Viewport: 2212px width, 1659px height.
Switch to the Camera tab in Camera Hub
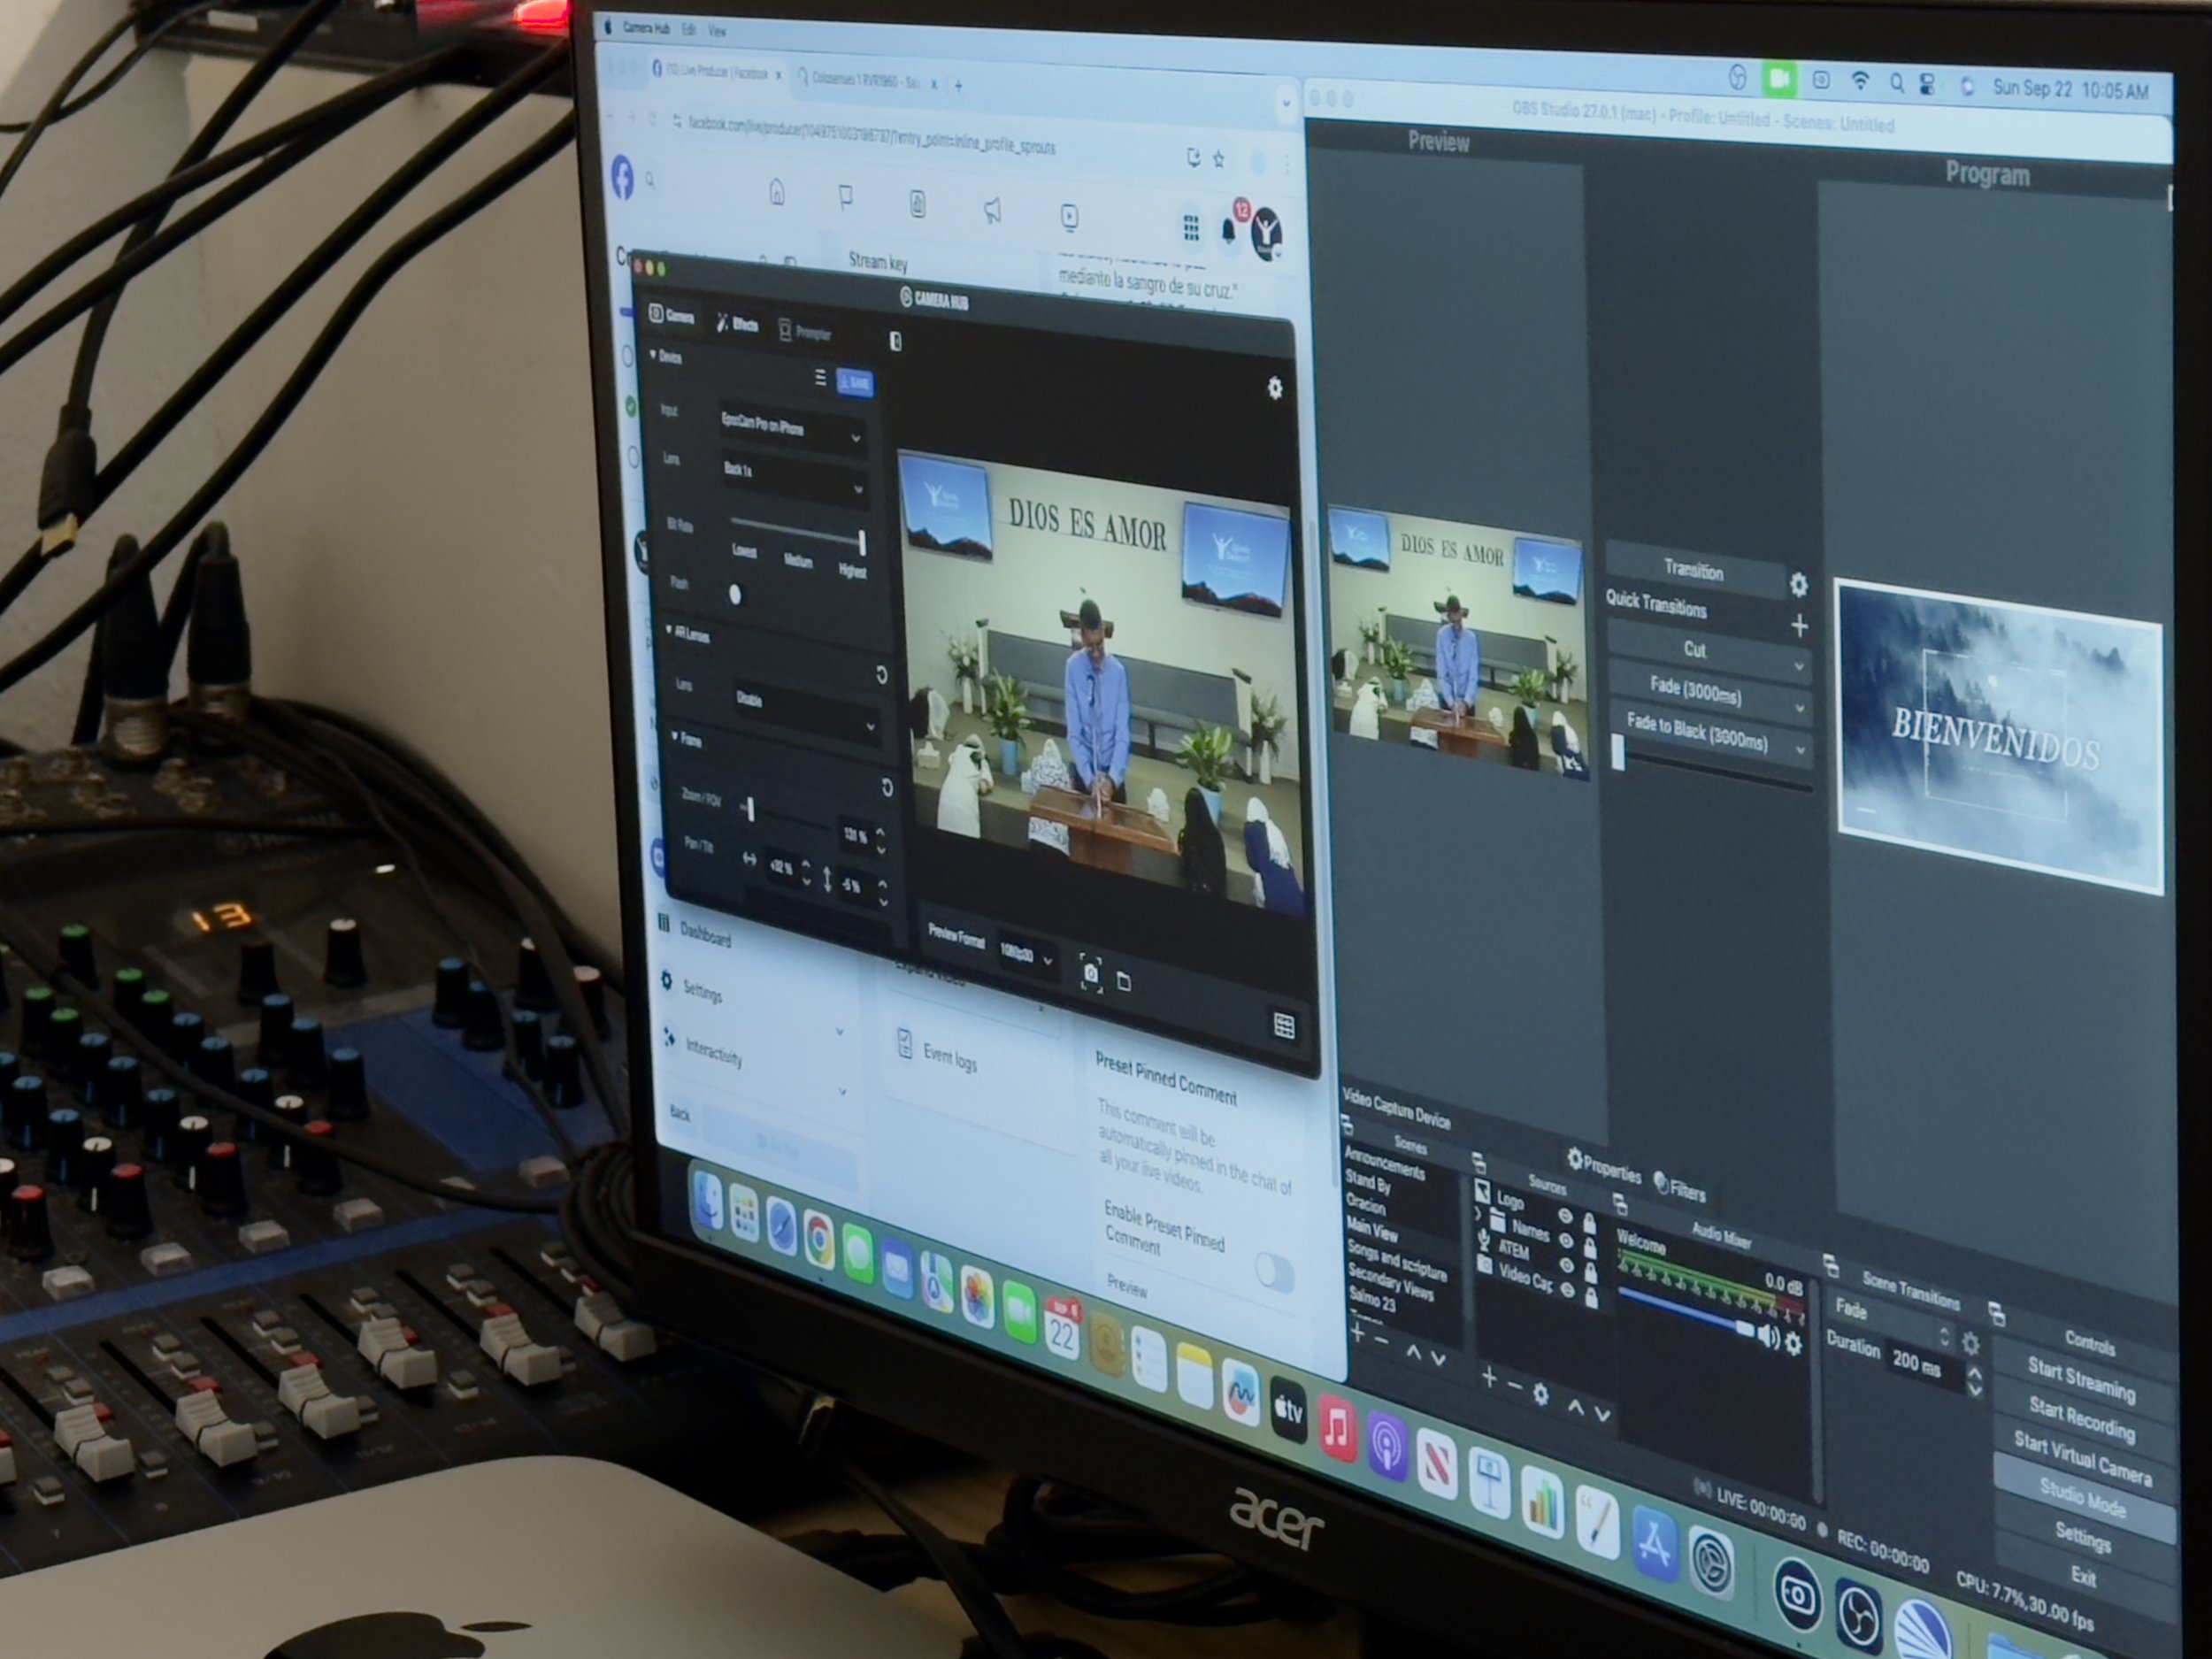[x=672, y=316]
